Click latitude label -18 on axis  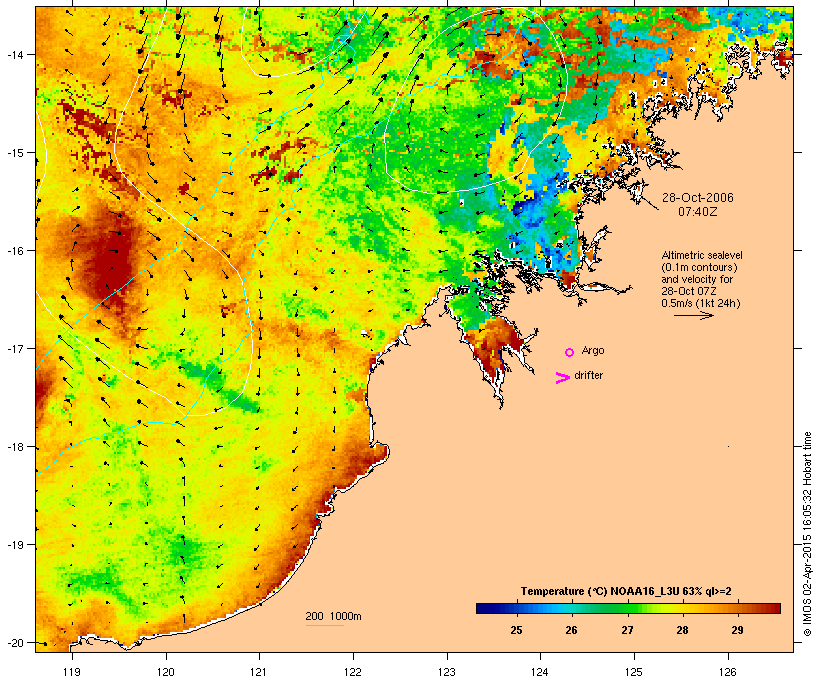(x=14, y=446)
